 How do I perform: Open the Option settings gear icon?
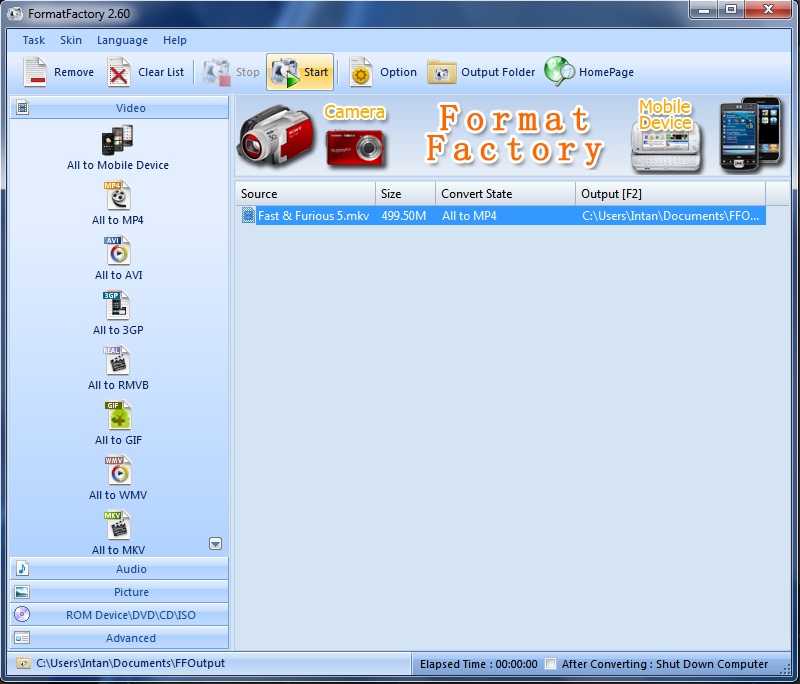tap(361, 72)
